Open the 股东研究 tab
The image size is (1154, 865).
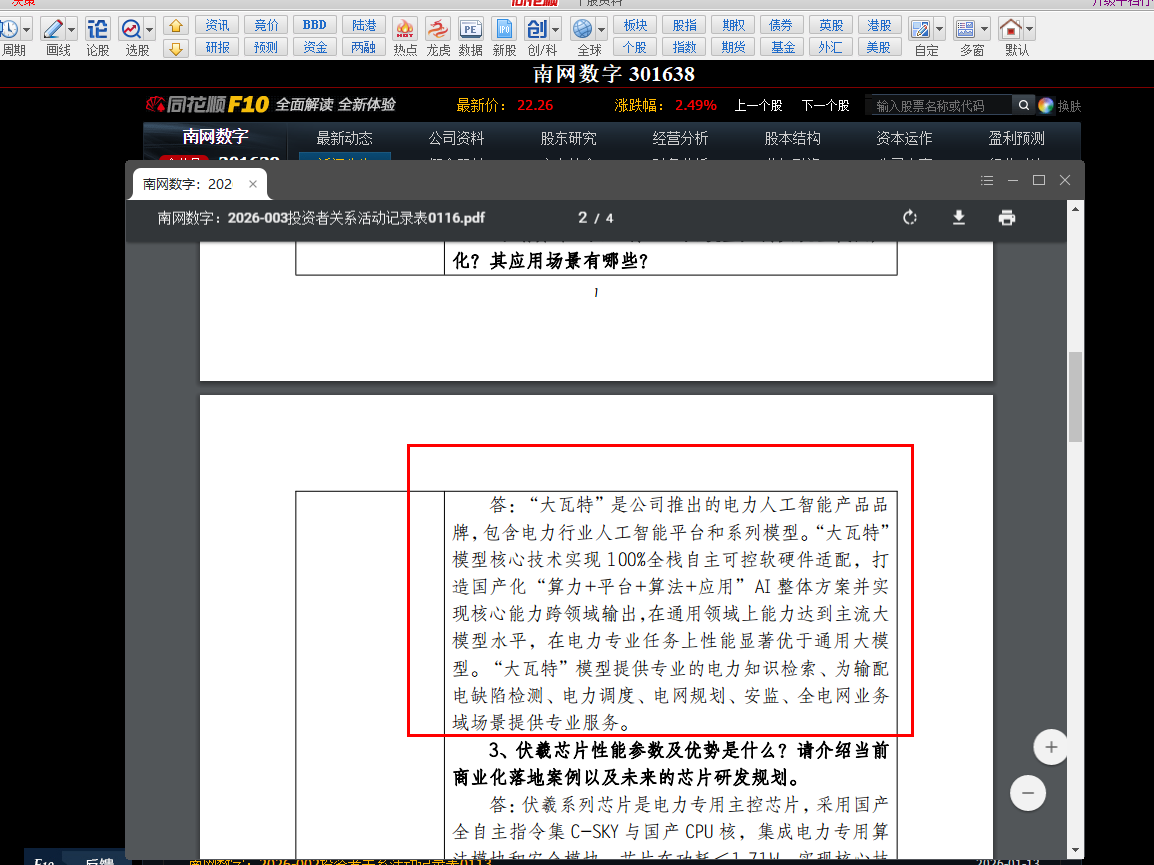[x=568, y=138]
